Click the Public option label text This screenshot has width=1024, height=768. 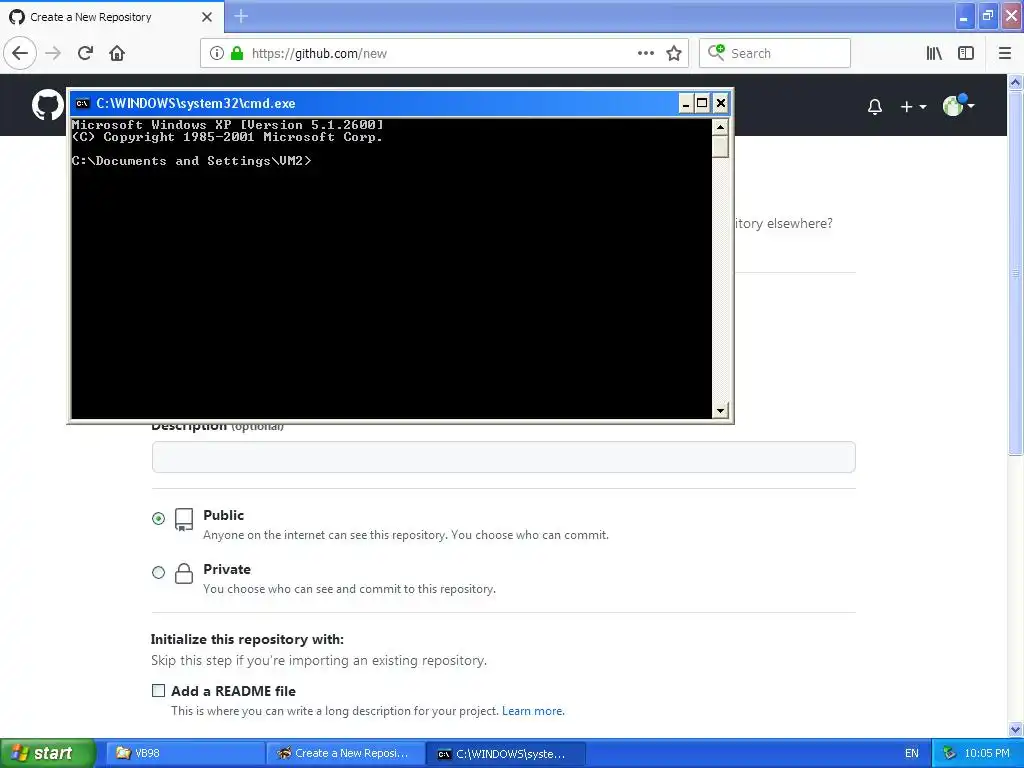pos(223,515)
